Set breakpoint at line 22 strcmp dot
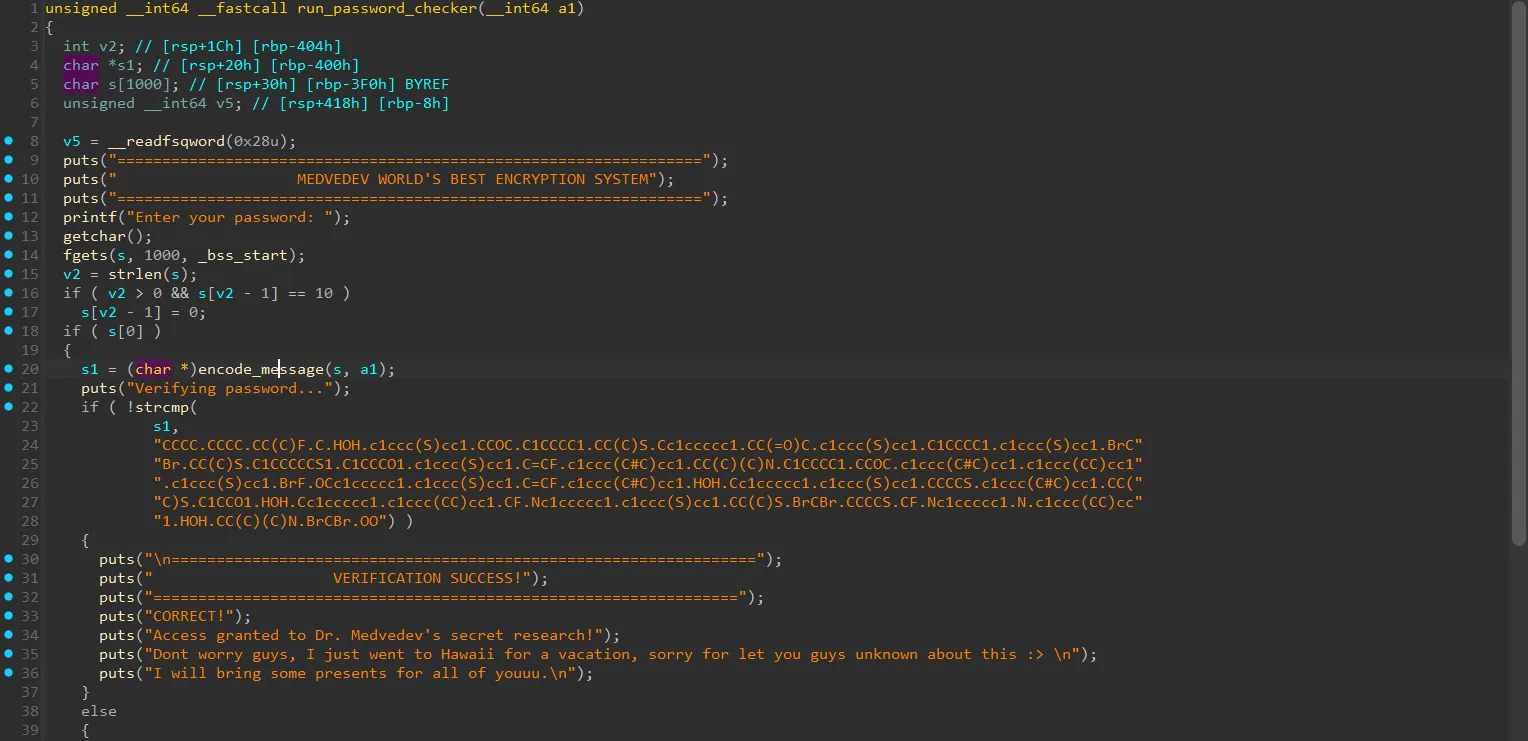This screenshot has height=741, width=1528. click(x=9, y=407)
